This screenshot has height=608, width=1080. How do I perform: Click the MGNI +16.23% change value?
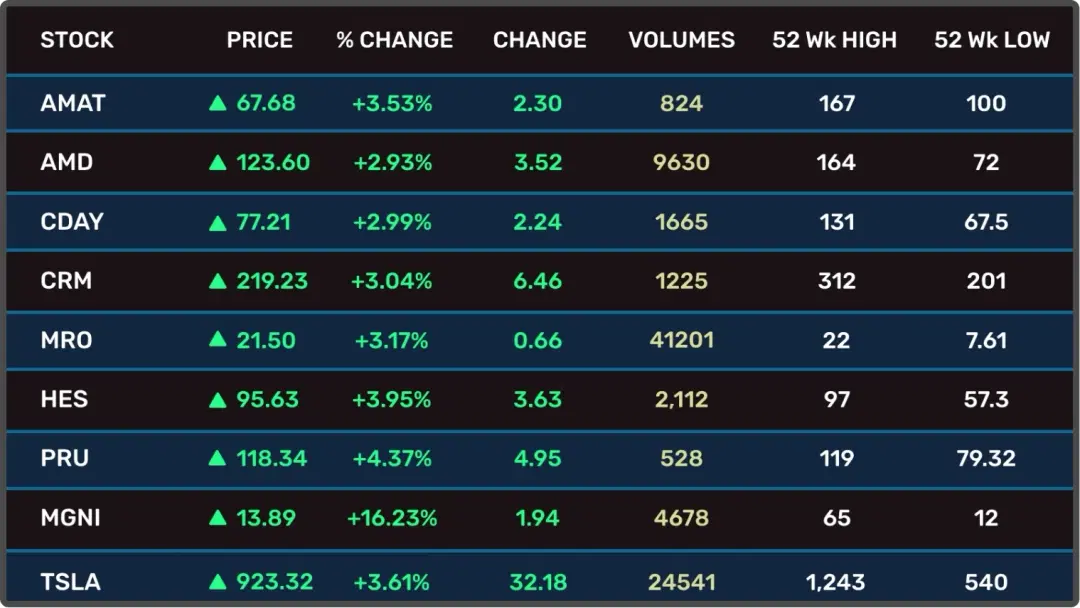[x=392, y=518]
